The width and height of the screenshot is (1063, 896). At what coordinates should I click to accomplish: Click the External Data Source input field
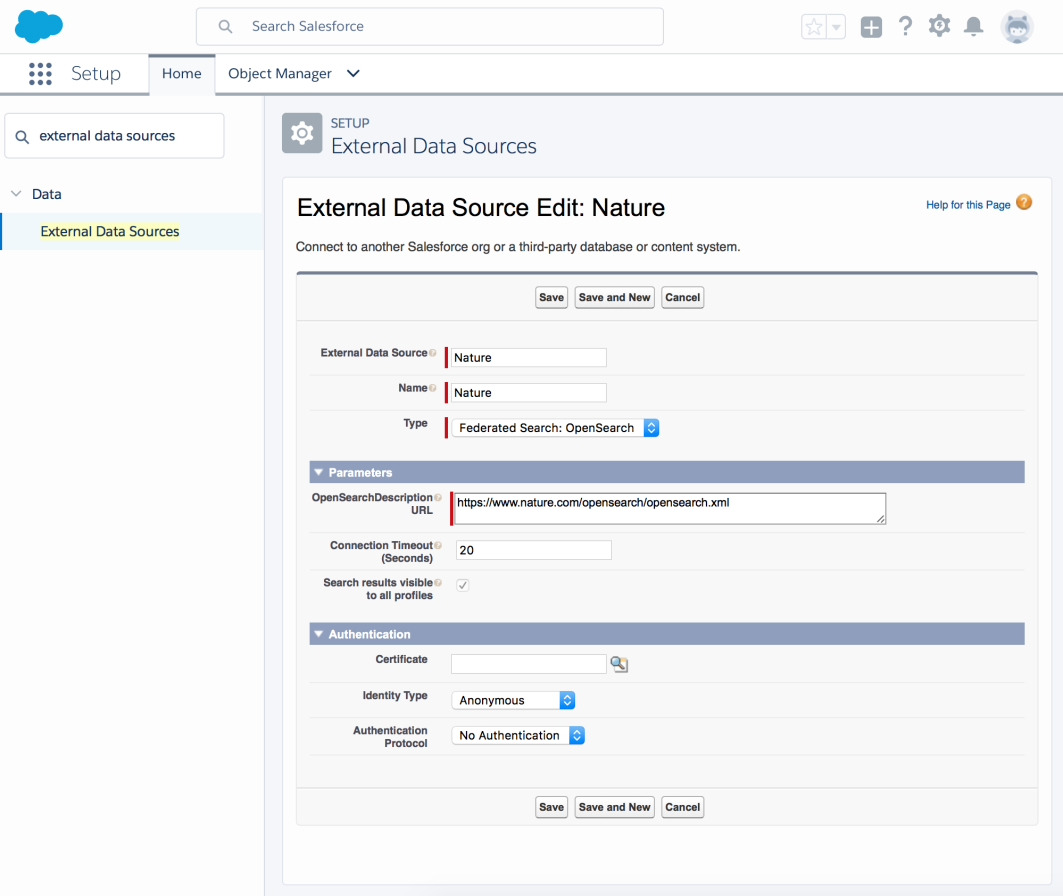[x=529, y=358]
